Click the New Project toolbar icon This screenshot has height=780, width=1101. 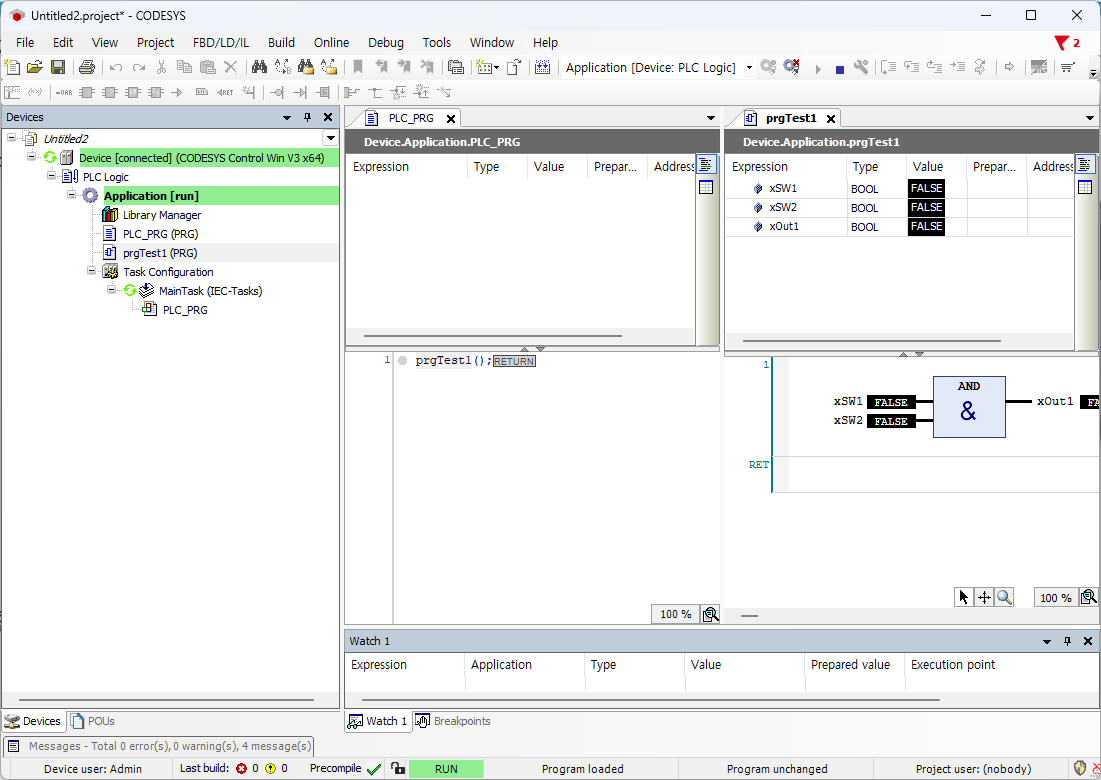12,67
